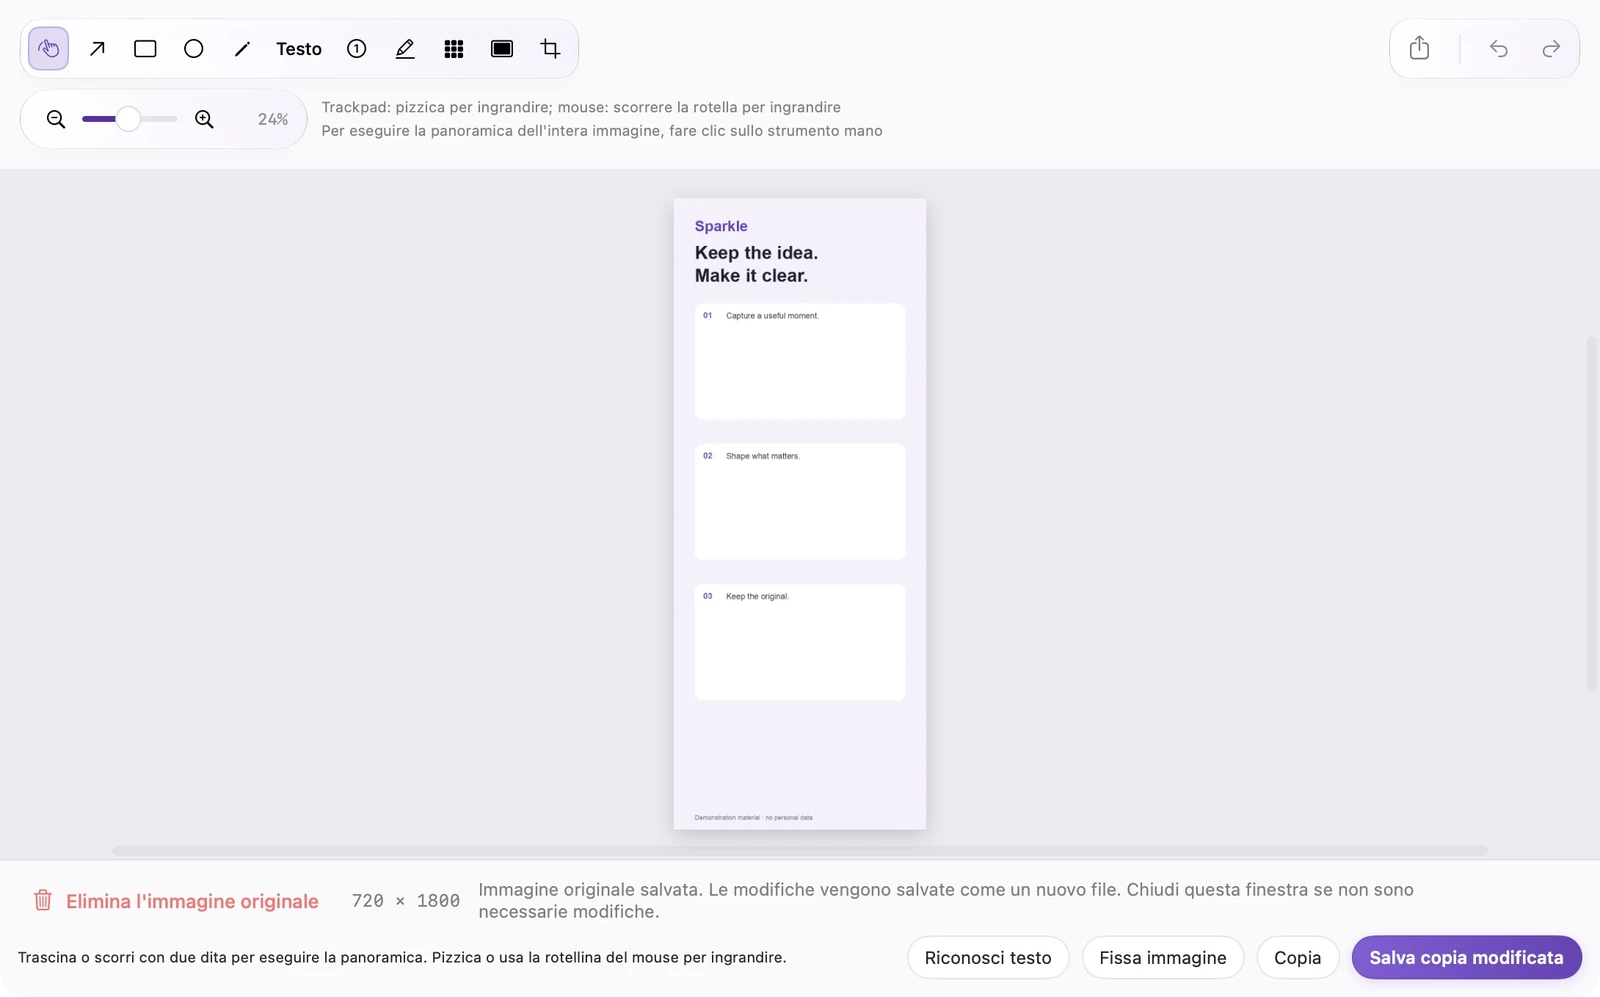Zoom in with the plus magnifier

click(204, 119)
